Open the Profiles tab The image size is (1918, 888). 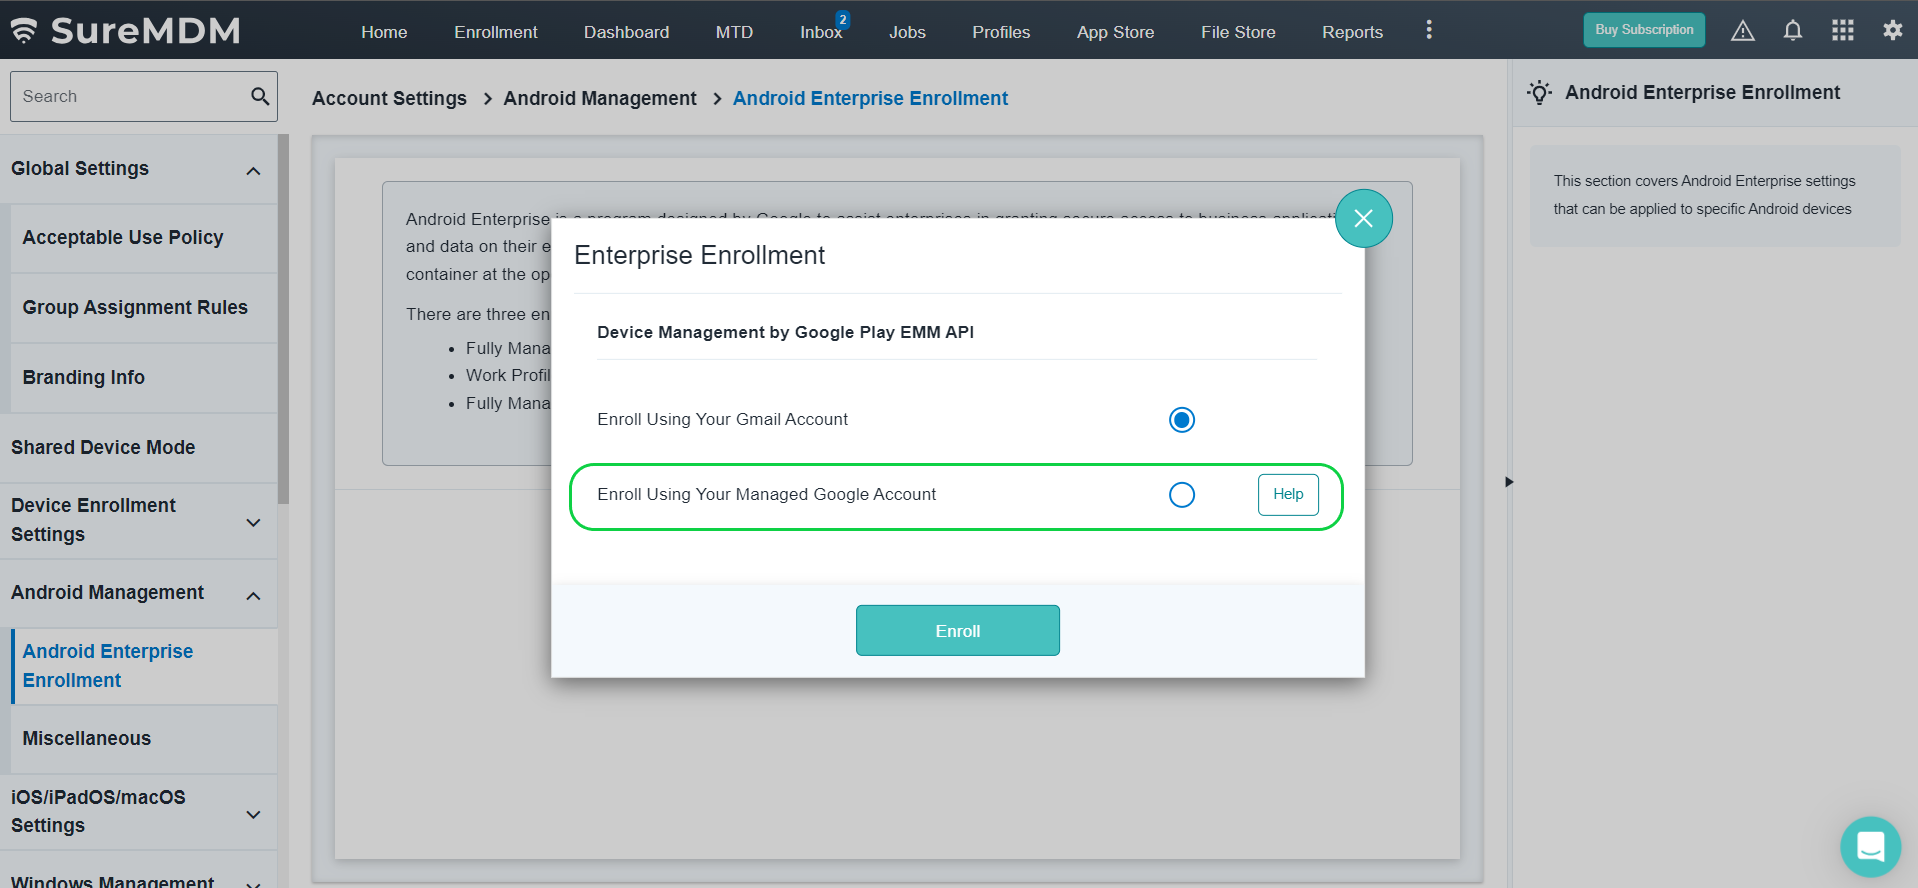[x=1001, y=32]
